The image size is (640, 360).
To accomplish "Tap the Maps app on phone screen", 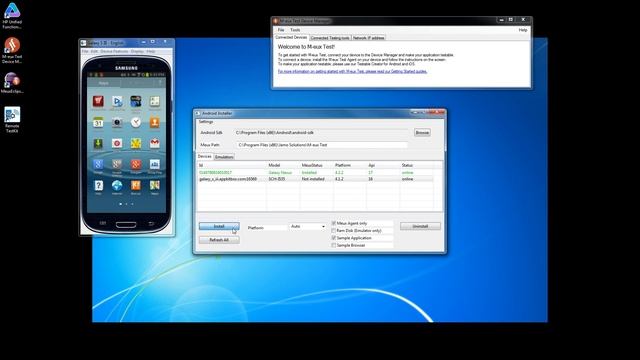I will (155, 185).
